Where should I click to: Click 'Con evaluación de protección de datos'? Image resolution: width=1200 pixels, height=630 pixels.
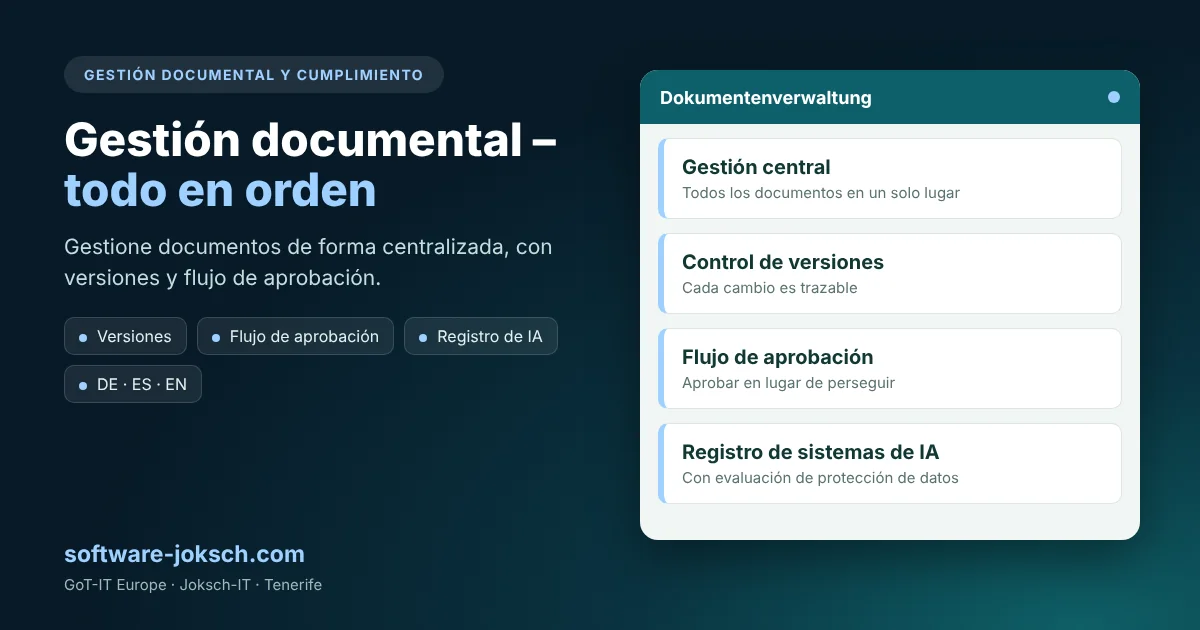[820, 478]
